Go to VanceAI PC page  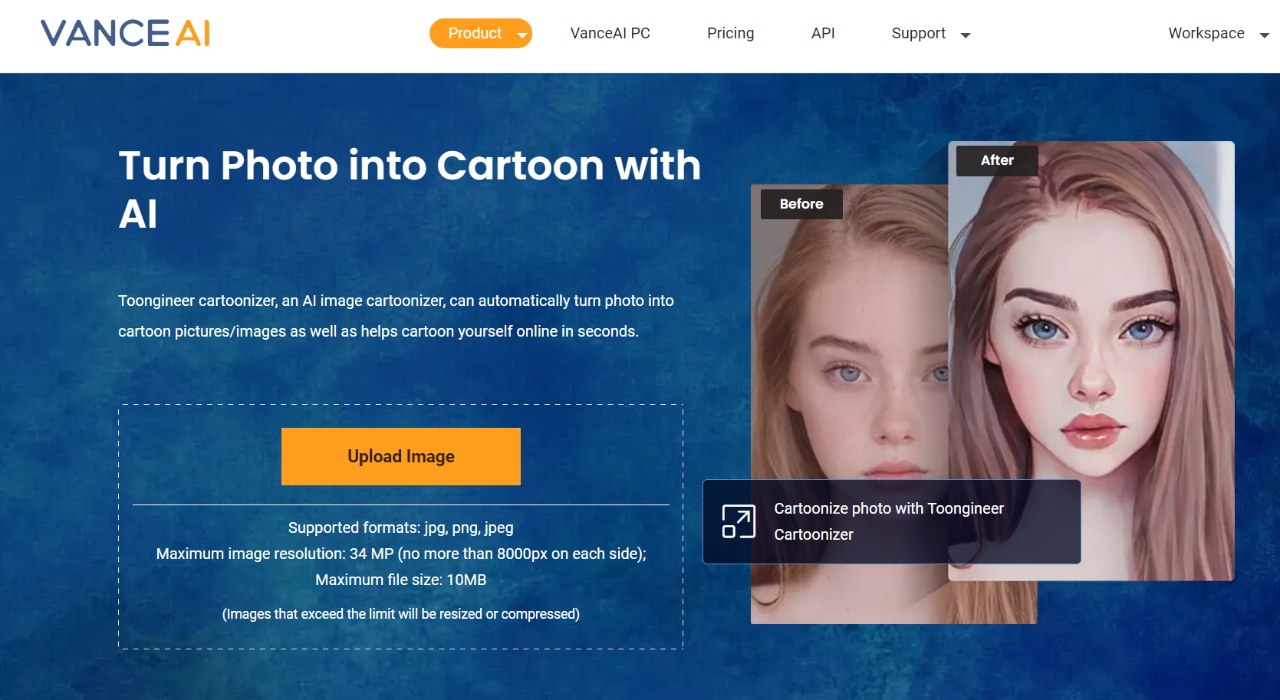click(x=610, y=33)
